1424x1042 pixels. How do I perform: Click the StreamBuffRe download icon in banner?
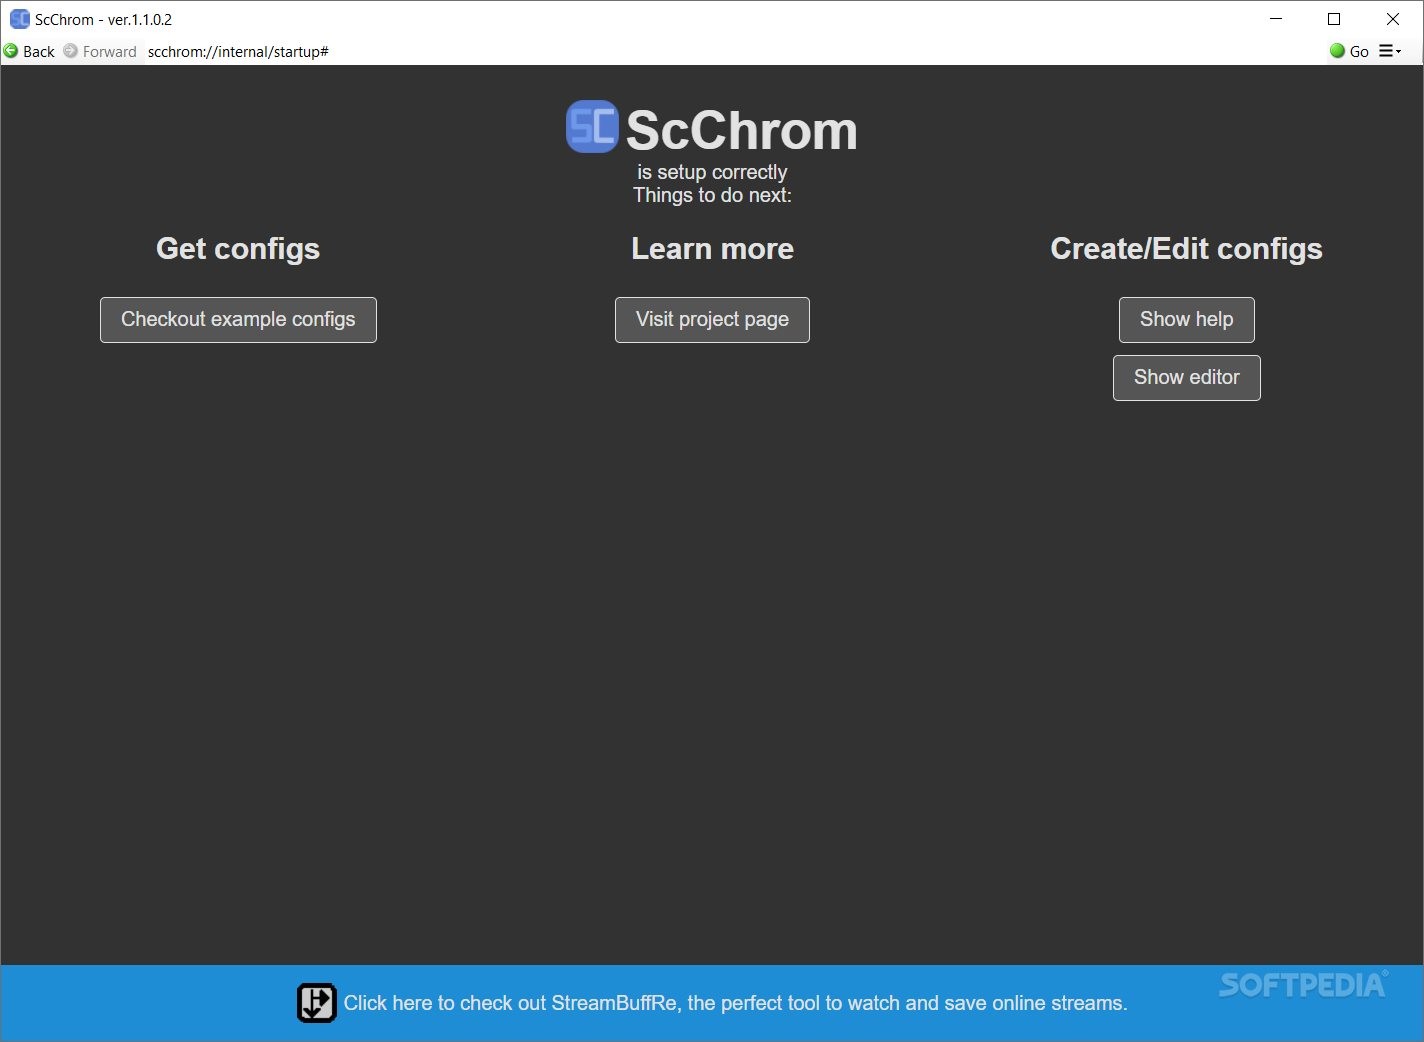pyautogui.click(x=316, y=1003)
